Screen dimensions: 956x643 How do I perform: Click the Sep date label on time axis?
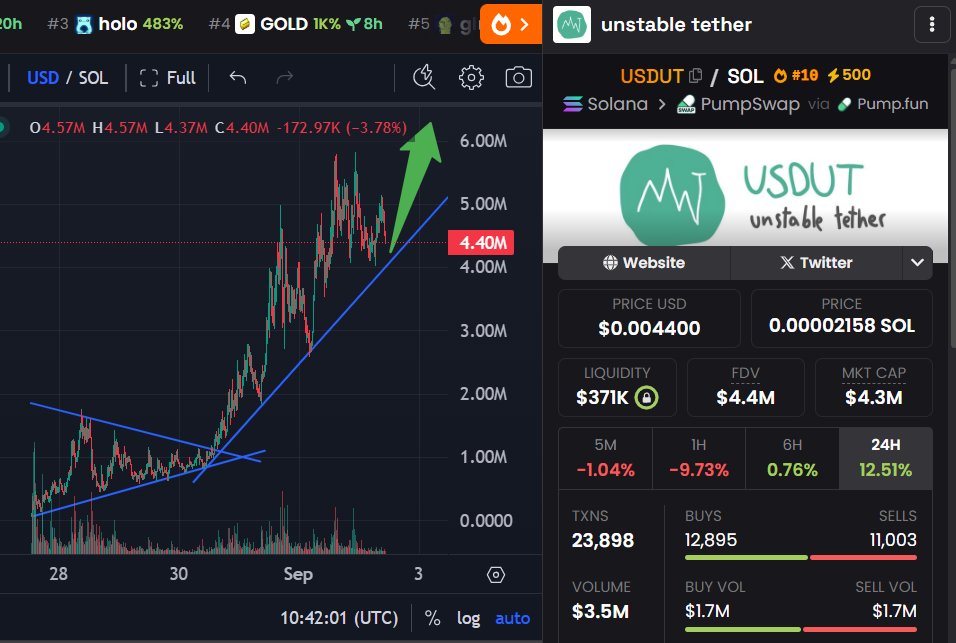click(298, 574)
